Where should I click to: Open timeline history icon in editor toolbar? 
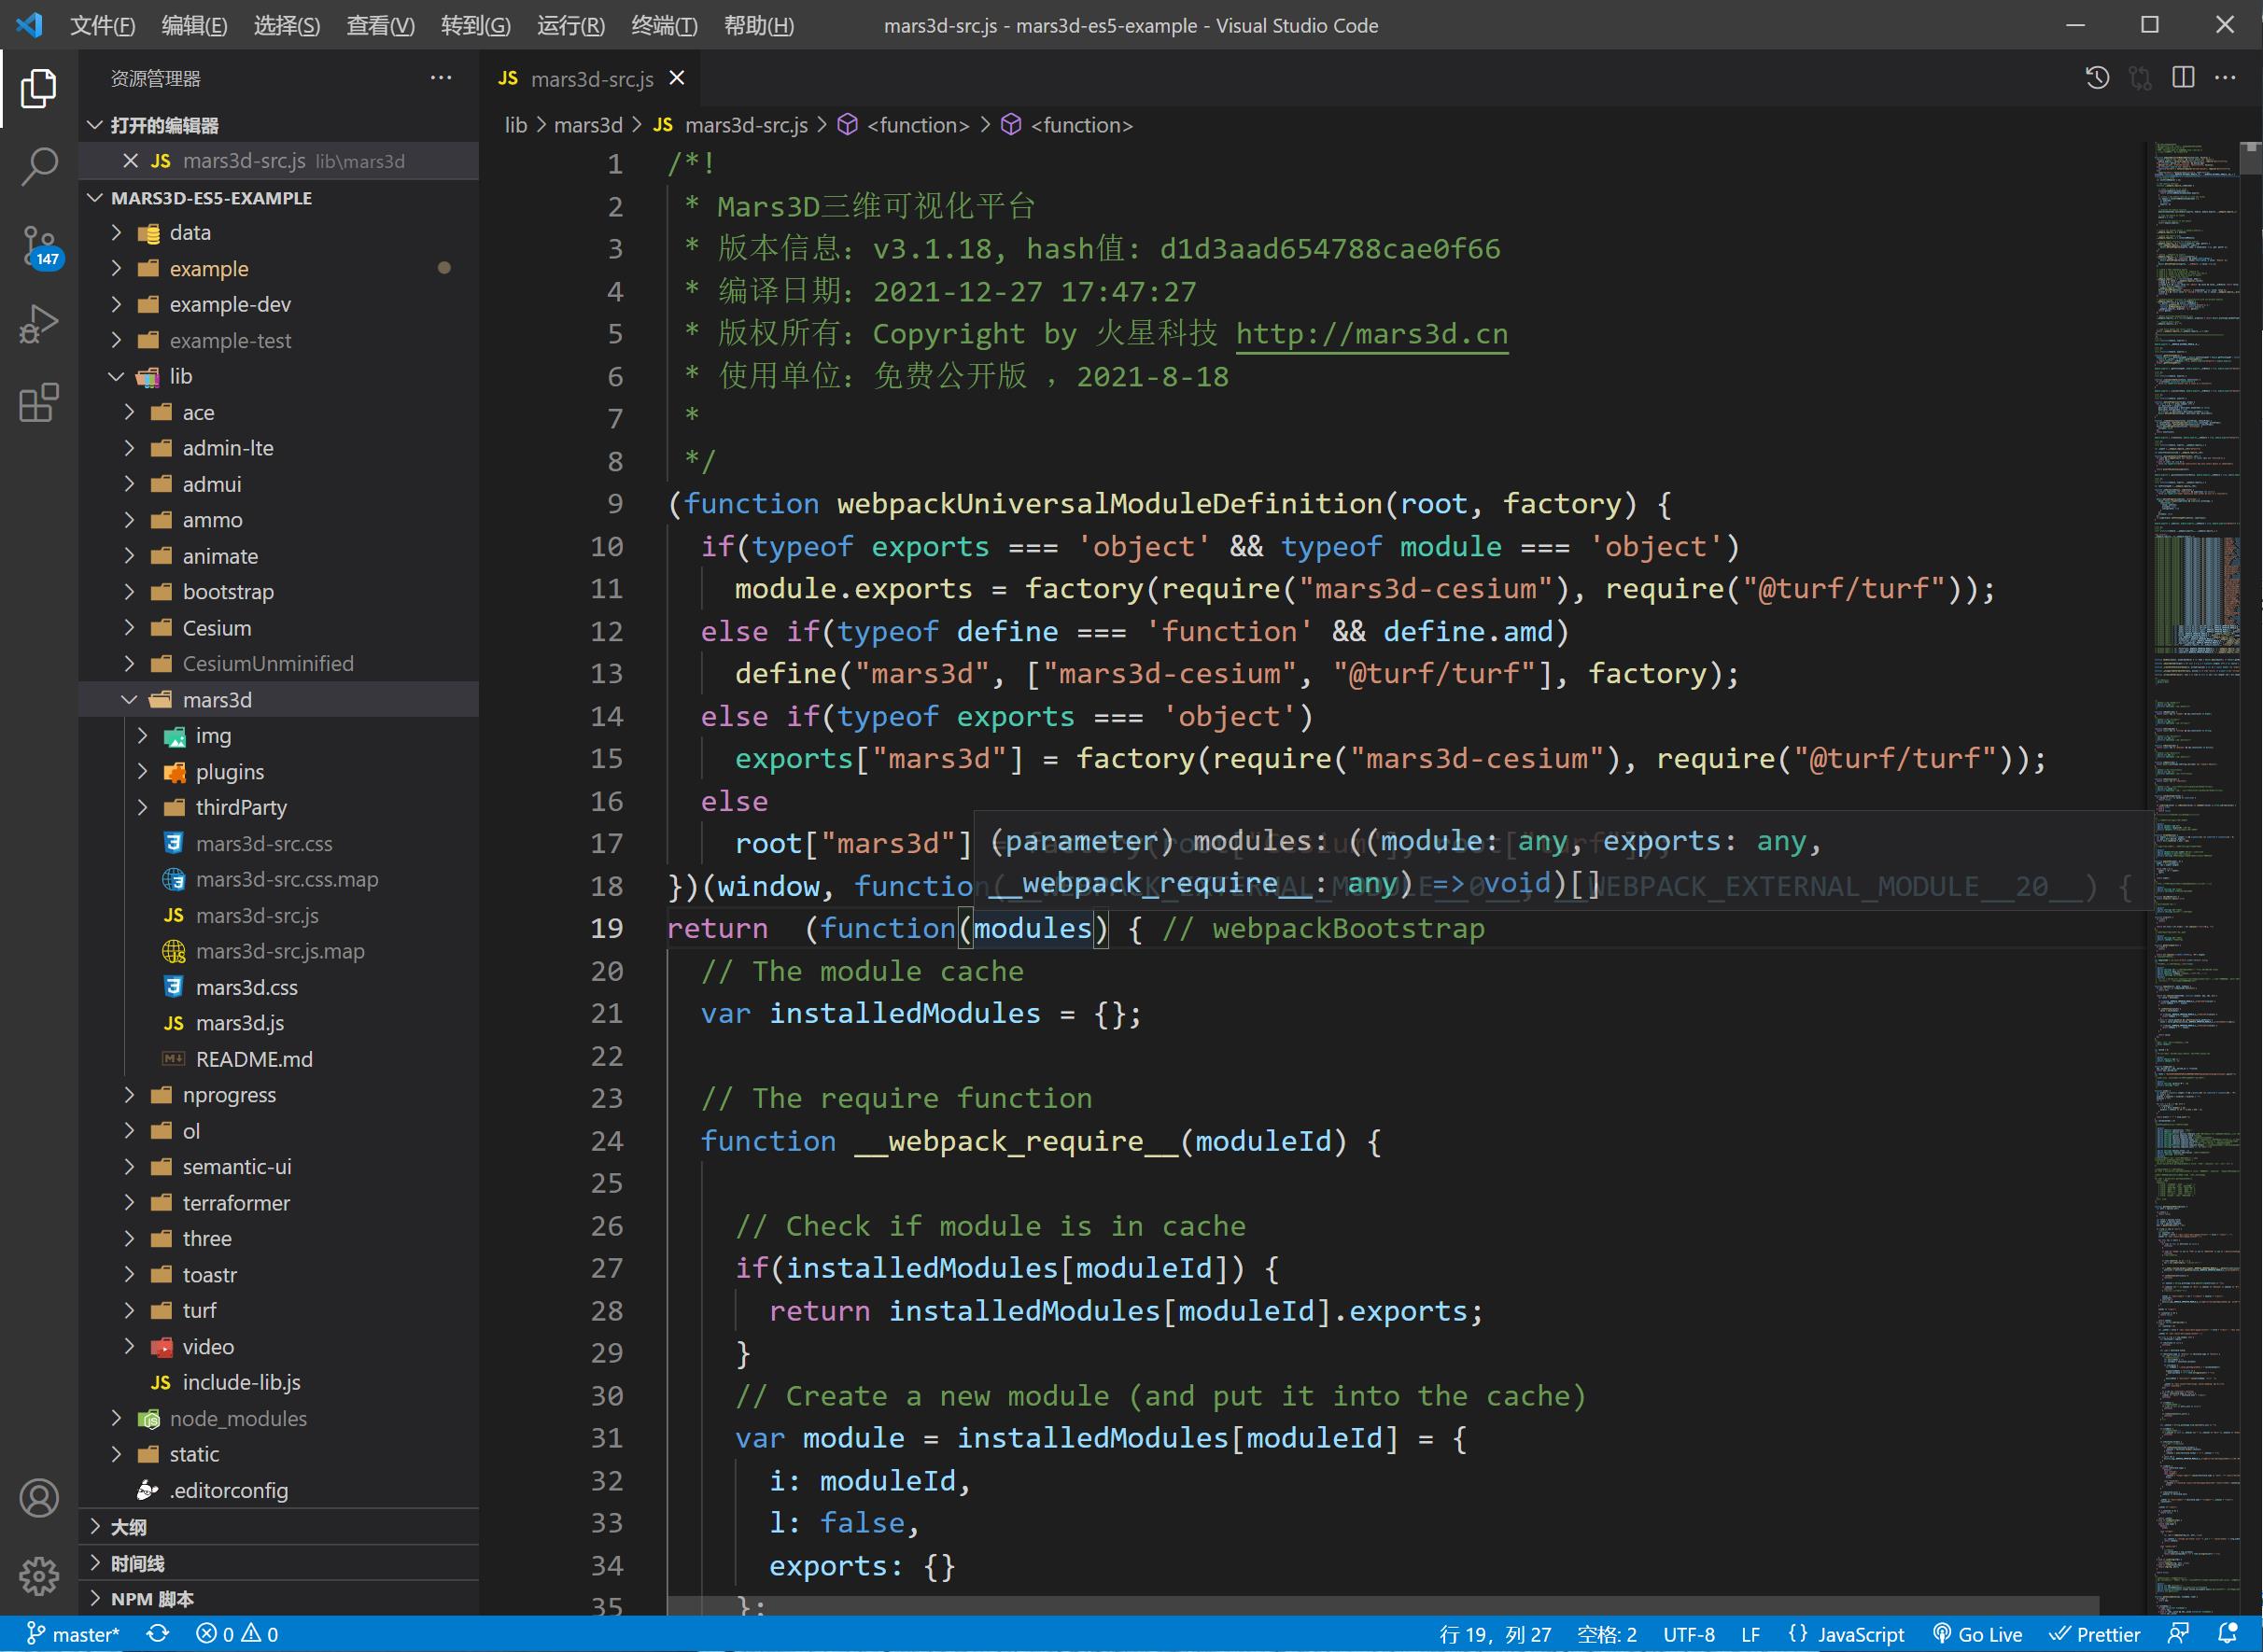pos(2097,78)
